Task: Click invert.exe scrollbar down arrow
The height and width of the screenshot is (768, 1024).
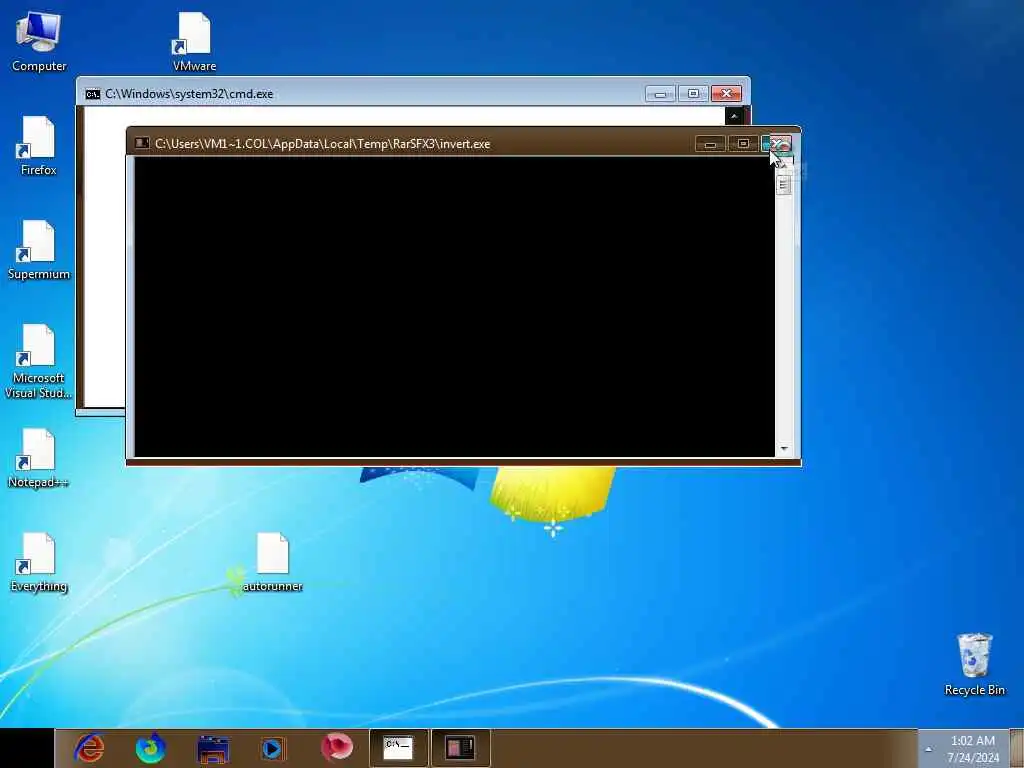Action: [784, 449]
